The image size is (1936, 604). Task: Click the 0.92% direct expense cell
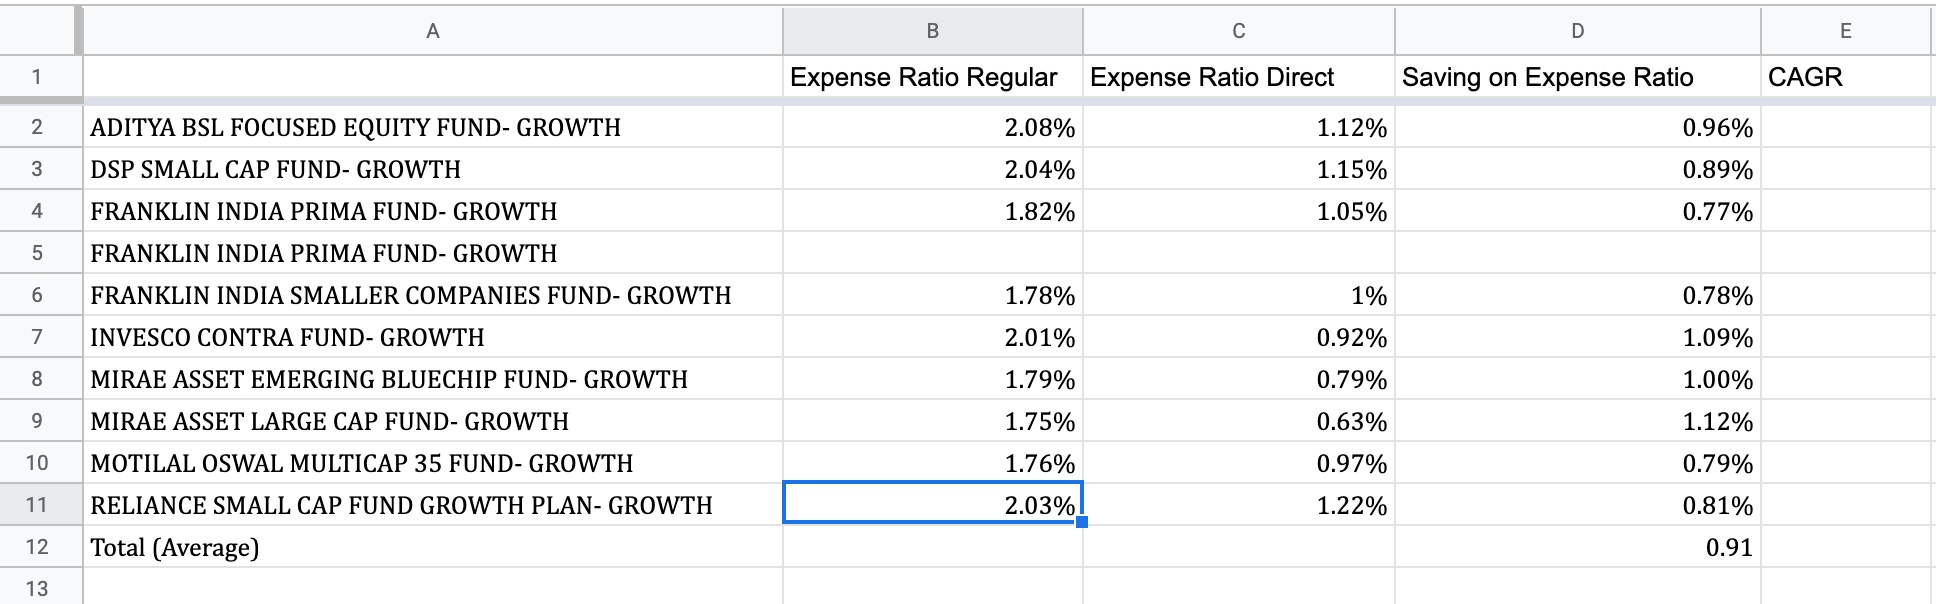point(1238,337)
